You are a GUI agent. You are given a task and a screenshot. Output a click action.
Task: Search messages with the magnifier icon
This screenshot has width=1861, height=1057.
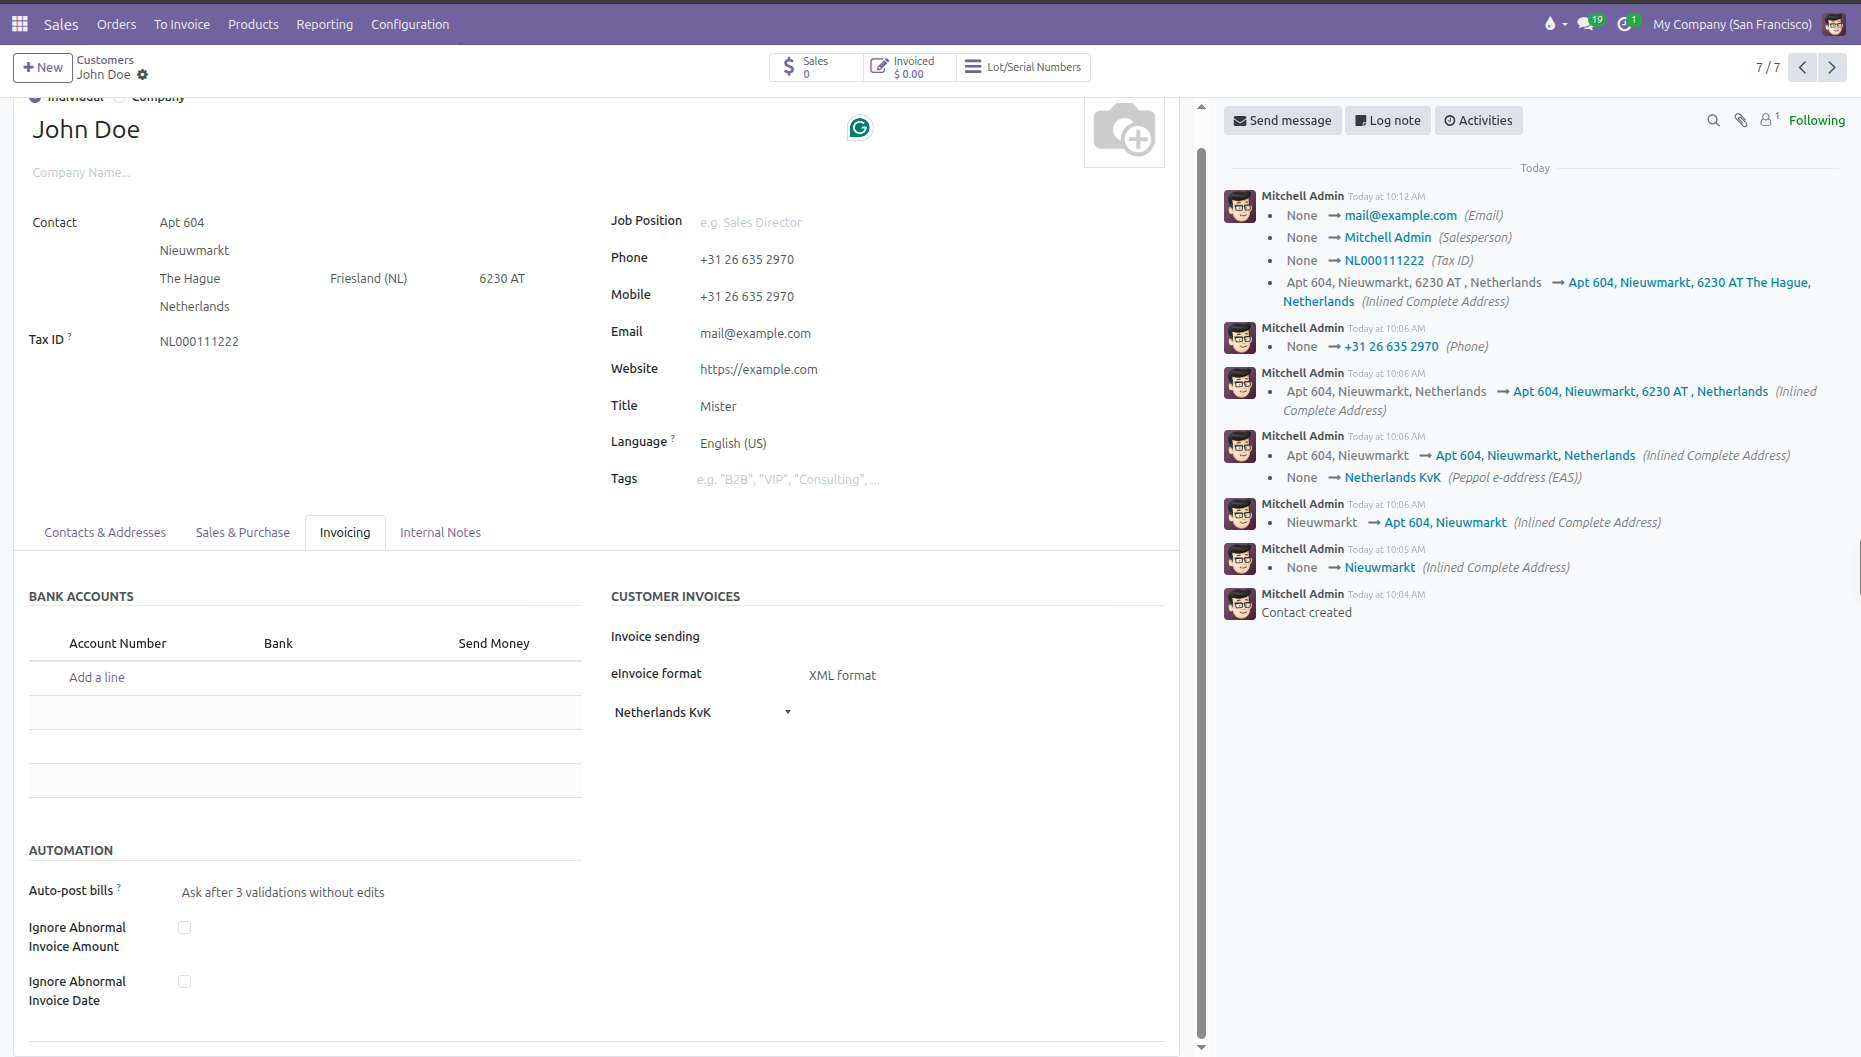click(x=1713, y=120)
